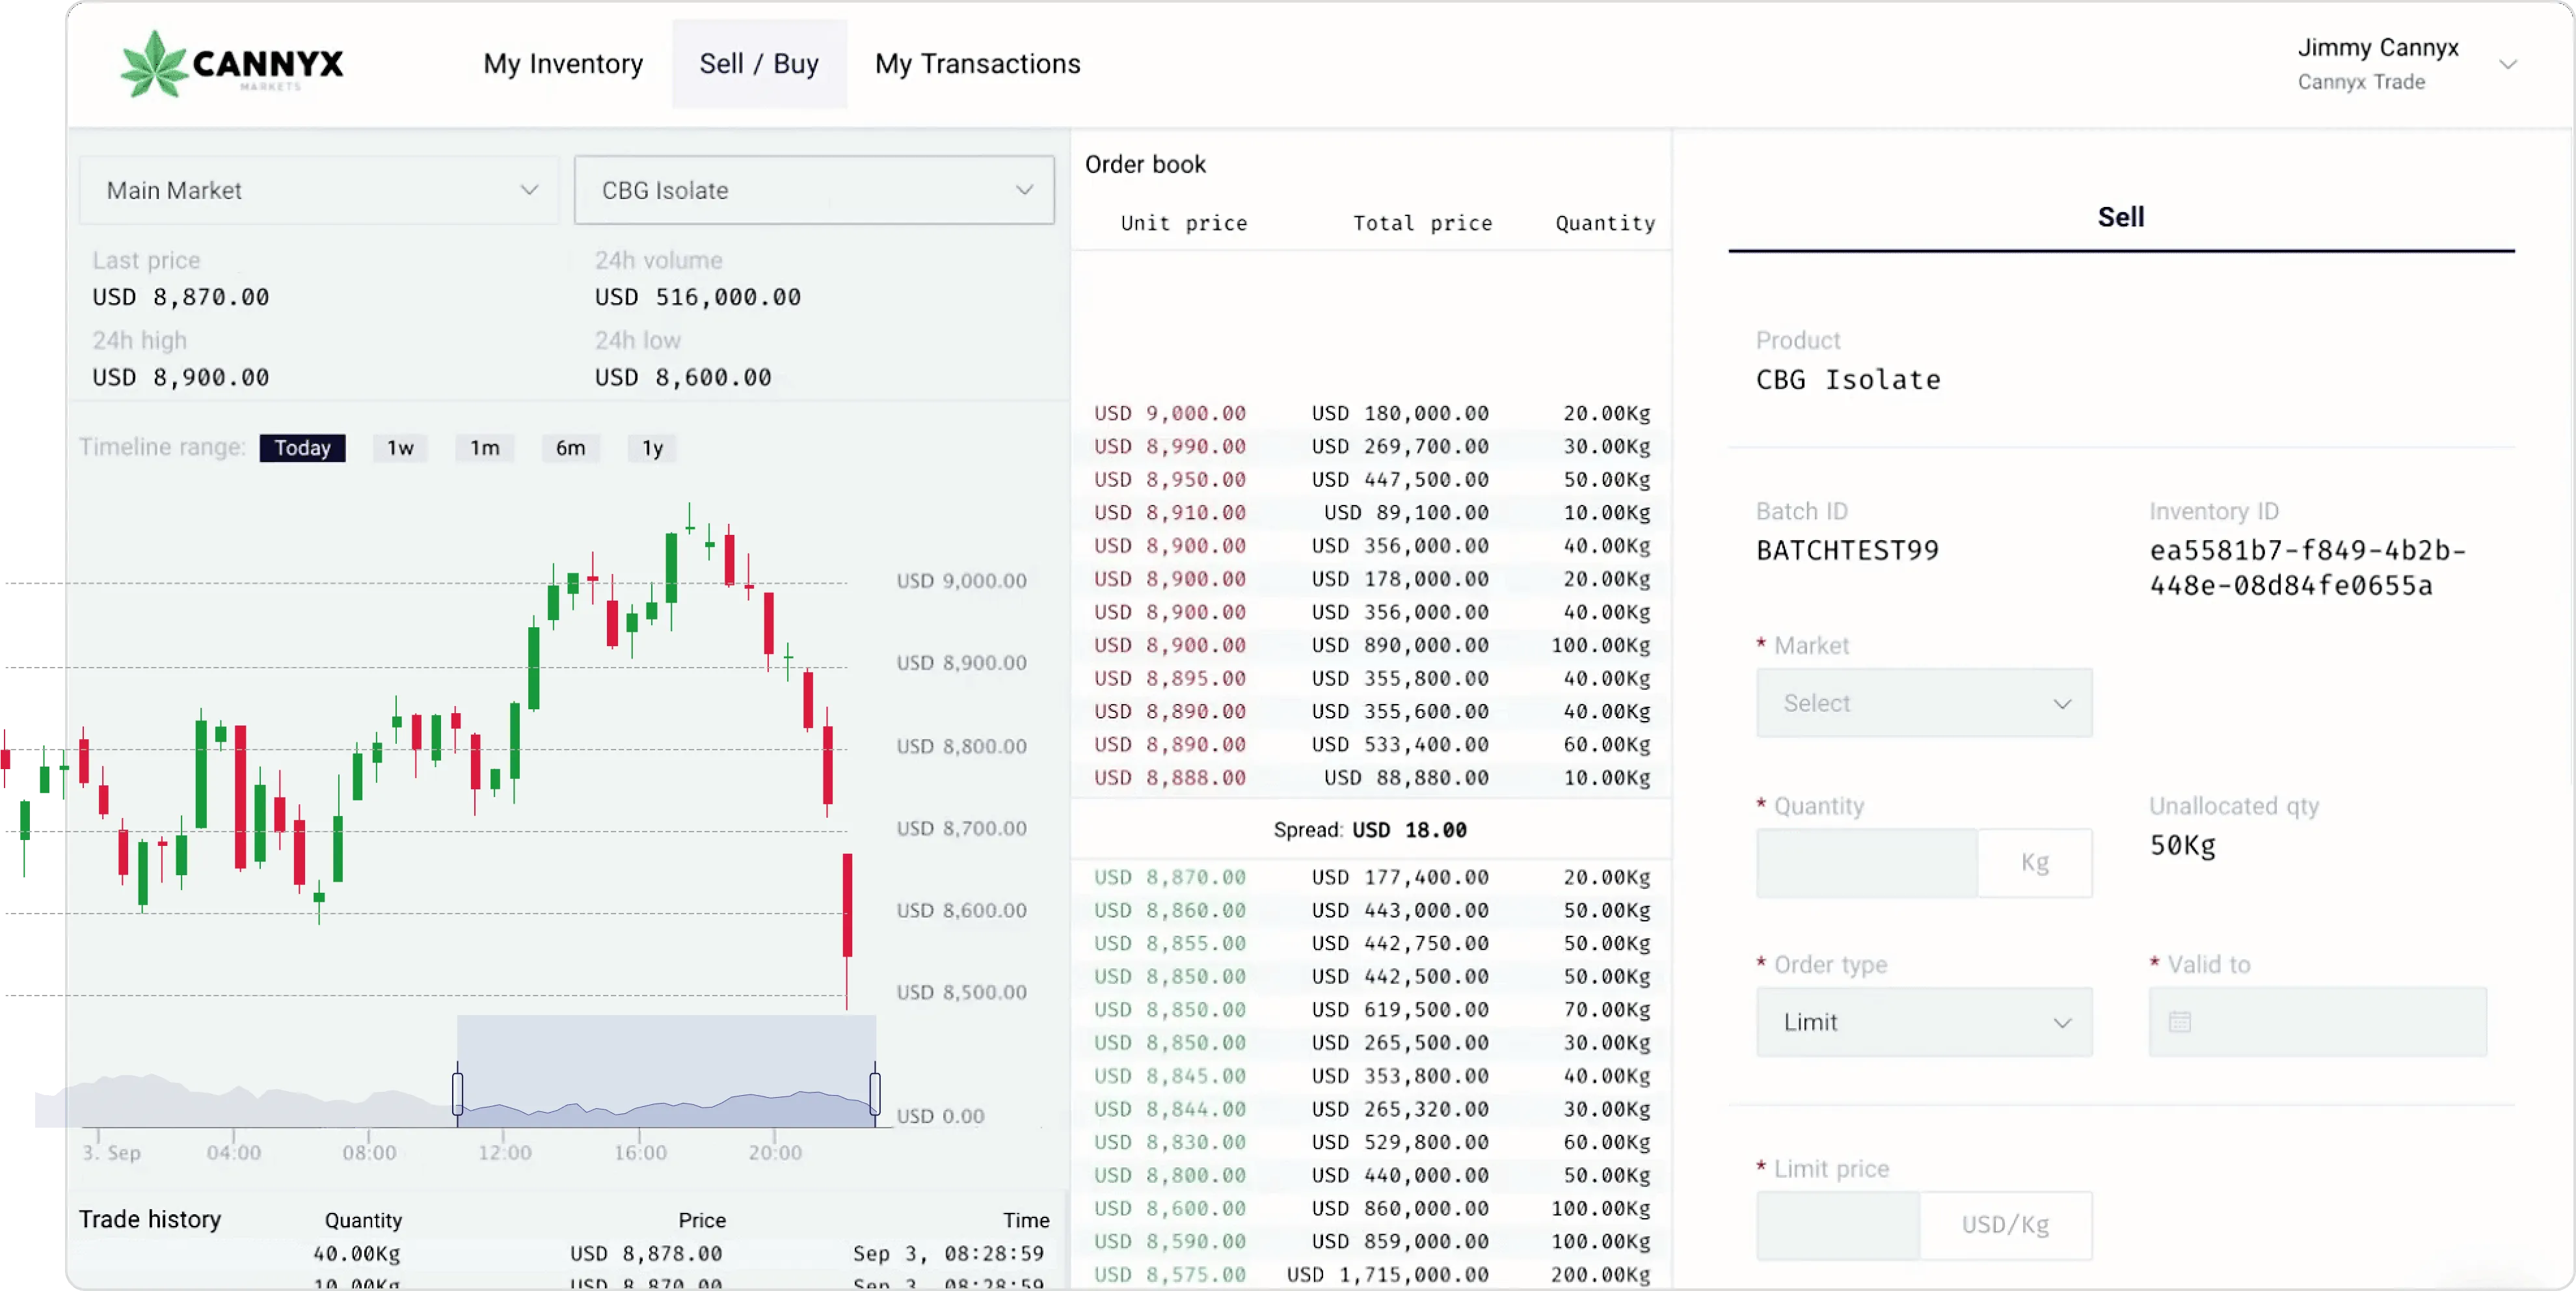Grab the left chart range handle
Image resolution: width=2576 pixels, height=1291 pixels.
click(457, 1093)
